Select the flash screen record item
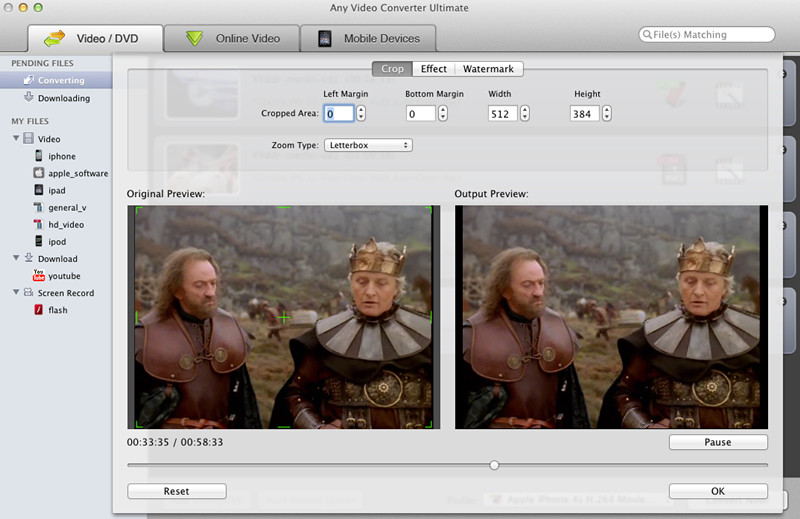Screen dimensions: 800x519 tap(57, 310)
